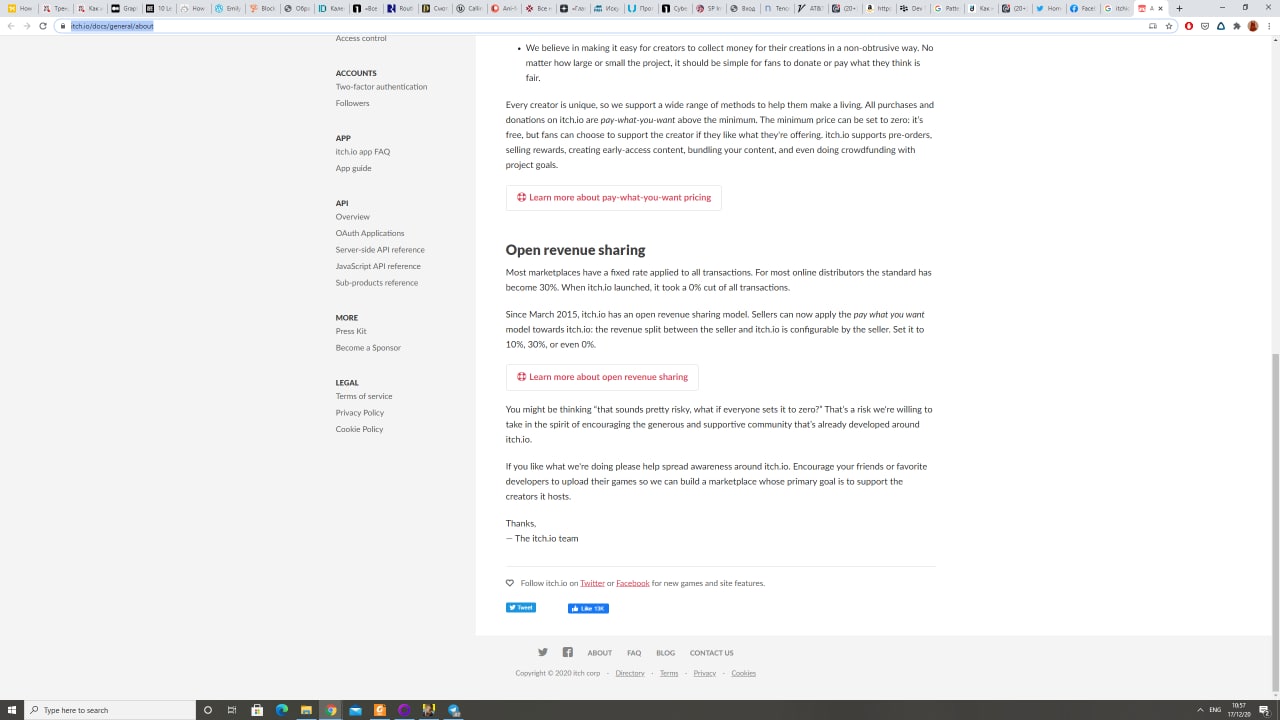This screenshot has width=1280, height=720.
Task: Go back with the browser back arrow
Action: click(11, 26)
